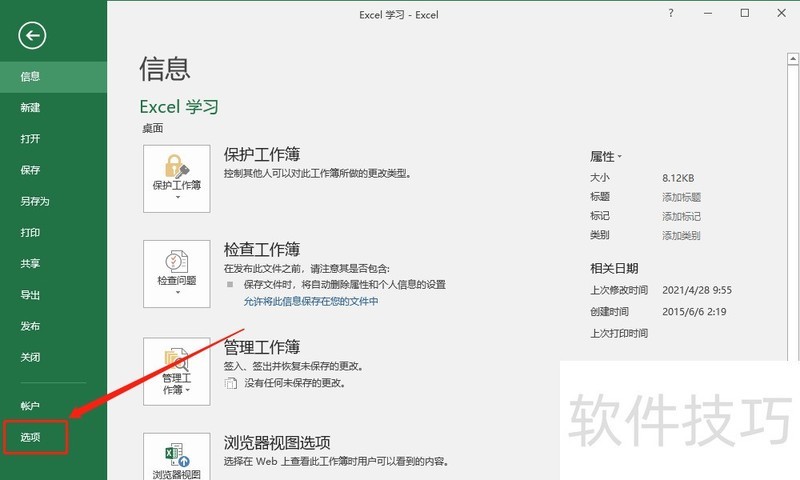Select 新建 from the sidebar

tap(31, 107)
